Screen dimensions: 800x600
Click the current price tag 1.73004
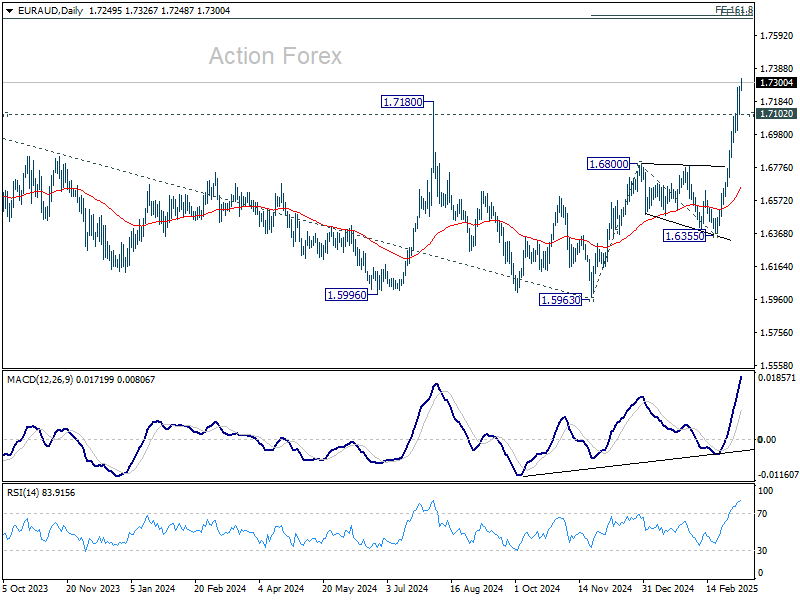click(777, 83)
